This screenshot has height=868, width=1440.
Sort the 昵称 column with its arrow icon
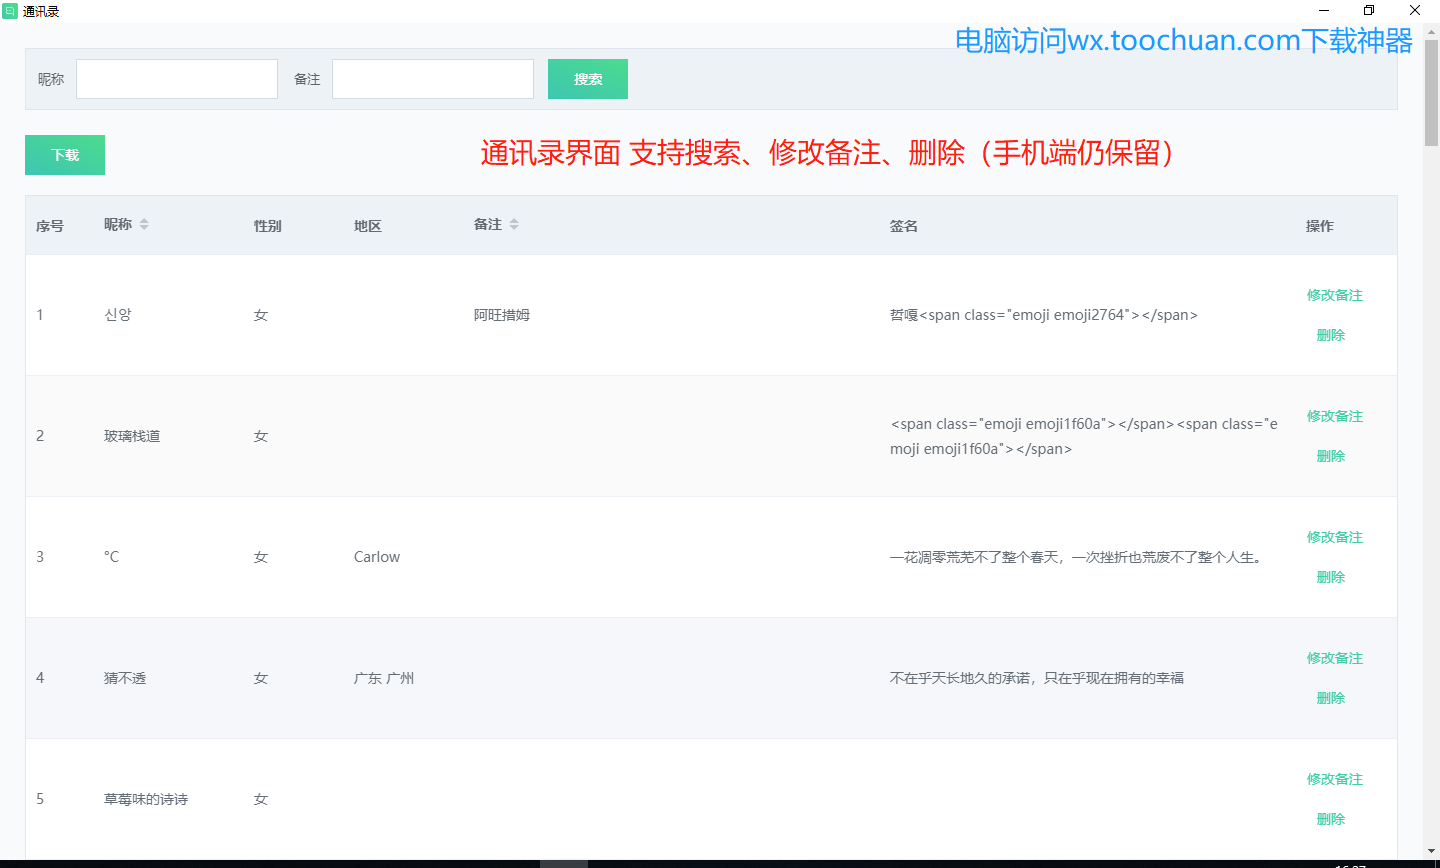point(144,224)
